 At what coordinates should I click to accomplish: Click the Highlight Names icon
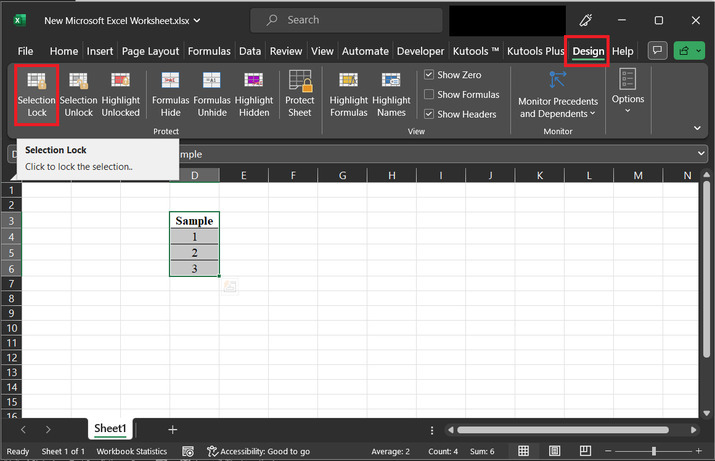391,94
